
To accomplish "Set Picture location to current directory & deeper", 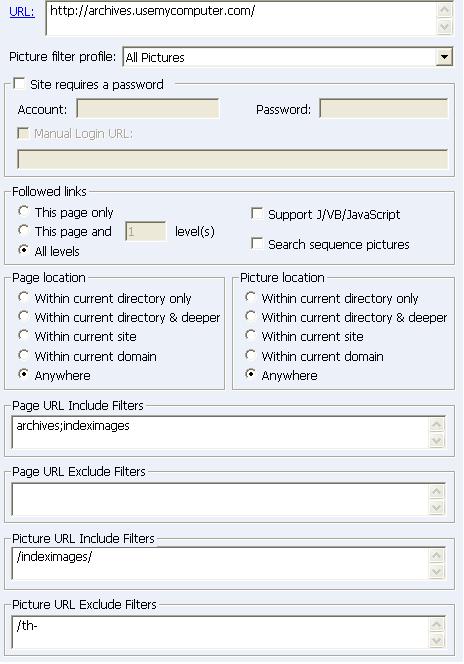I will click(251, 317).
